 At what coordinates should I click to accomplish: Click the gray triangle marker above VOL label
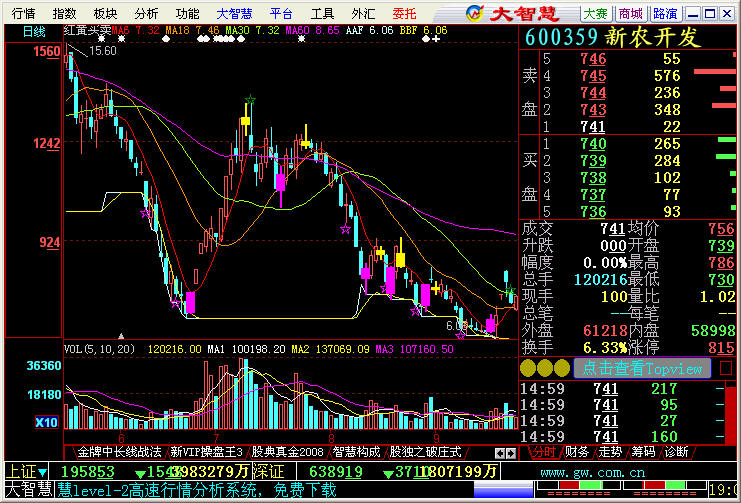point(121,336)
